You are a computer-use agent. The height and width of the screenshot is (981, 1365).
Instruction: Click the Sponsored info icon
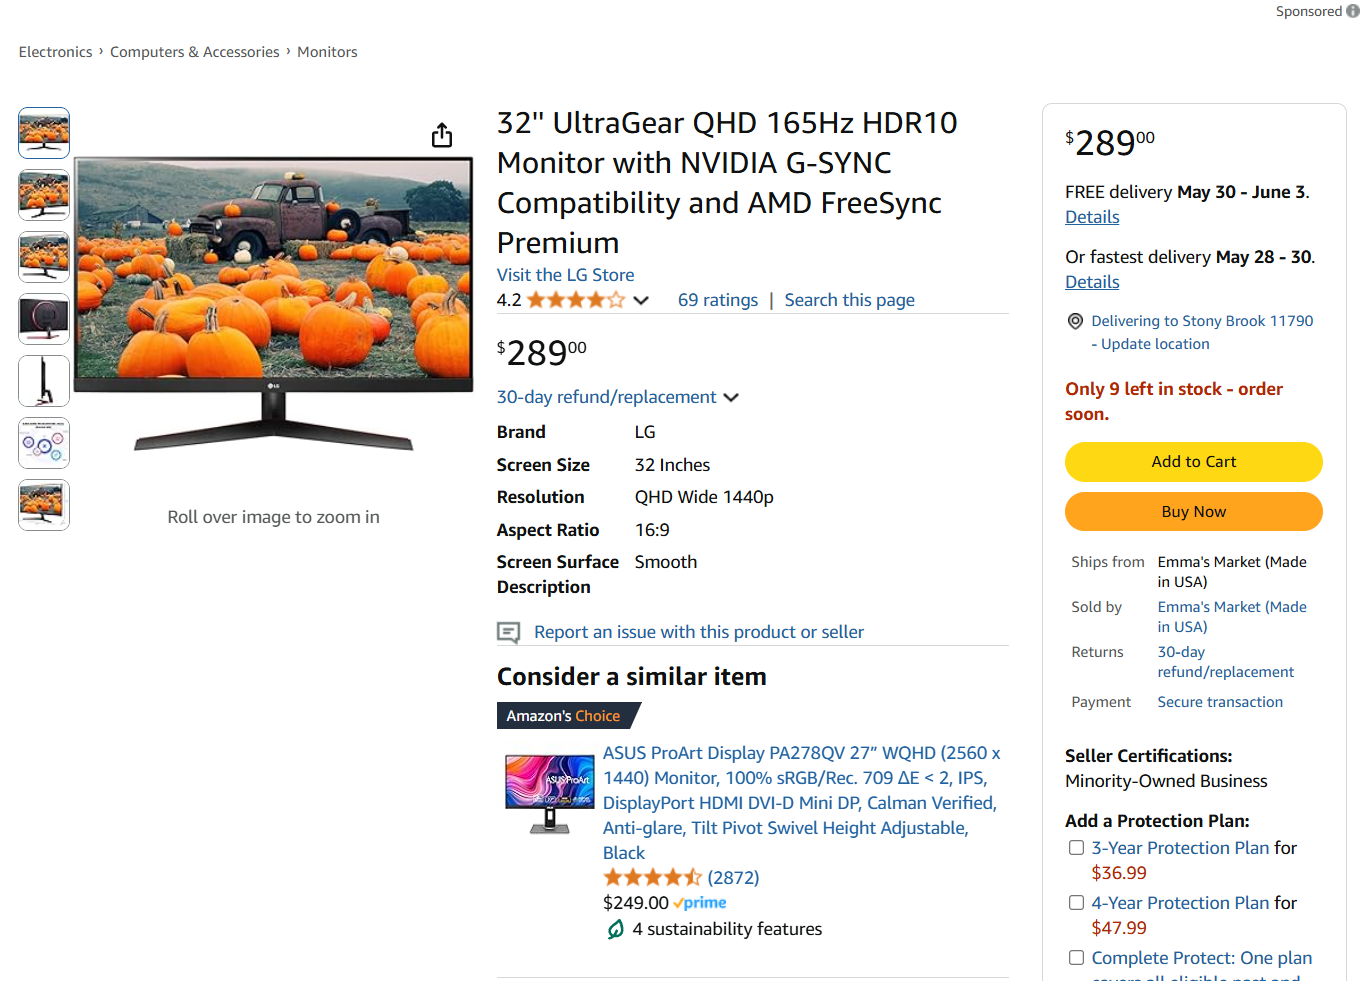click(x=1353, y=11)
